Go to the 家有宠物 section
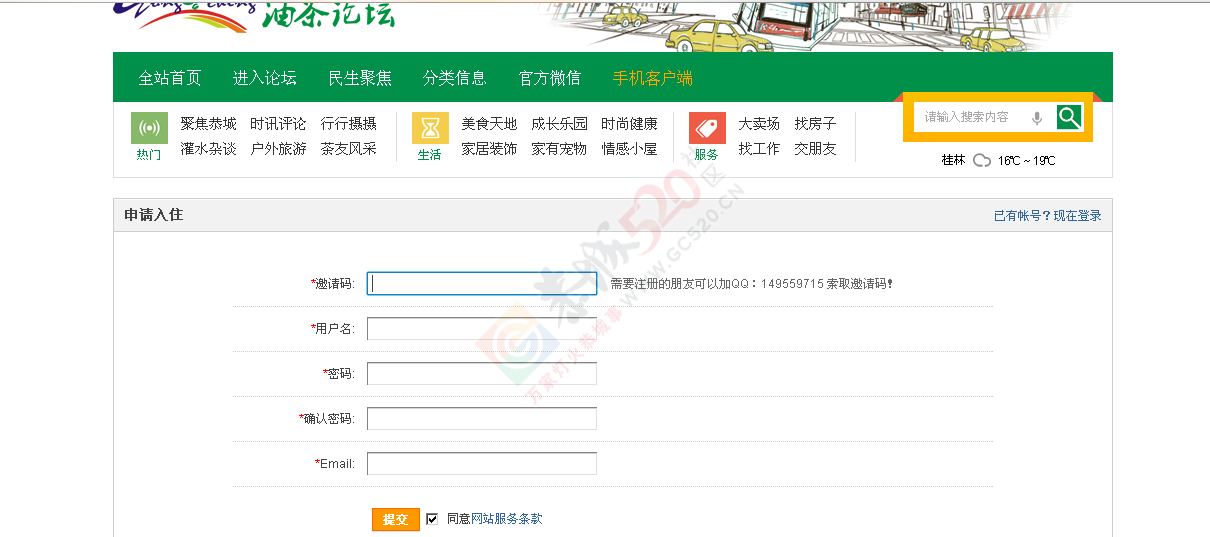 click(560, 149)
